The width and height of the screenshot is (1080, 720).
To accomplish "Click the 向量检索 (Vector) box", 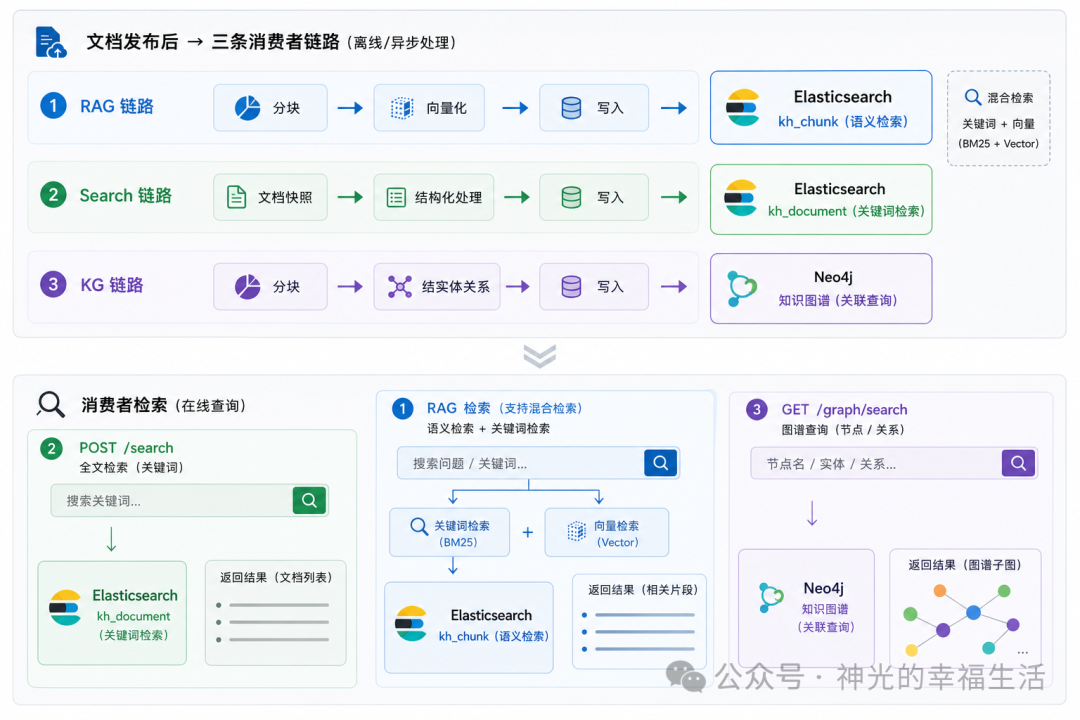I will (607, 533).
